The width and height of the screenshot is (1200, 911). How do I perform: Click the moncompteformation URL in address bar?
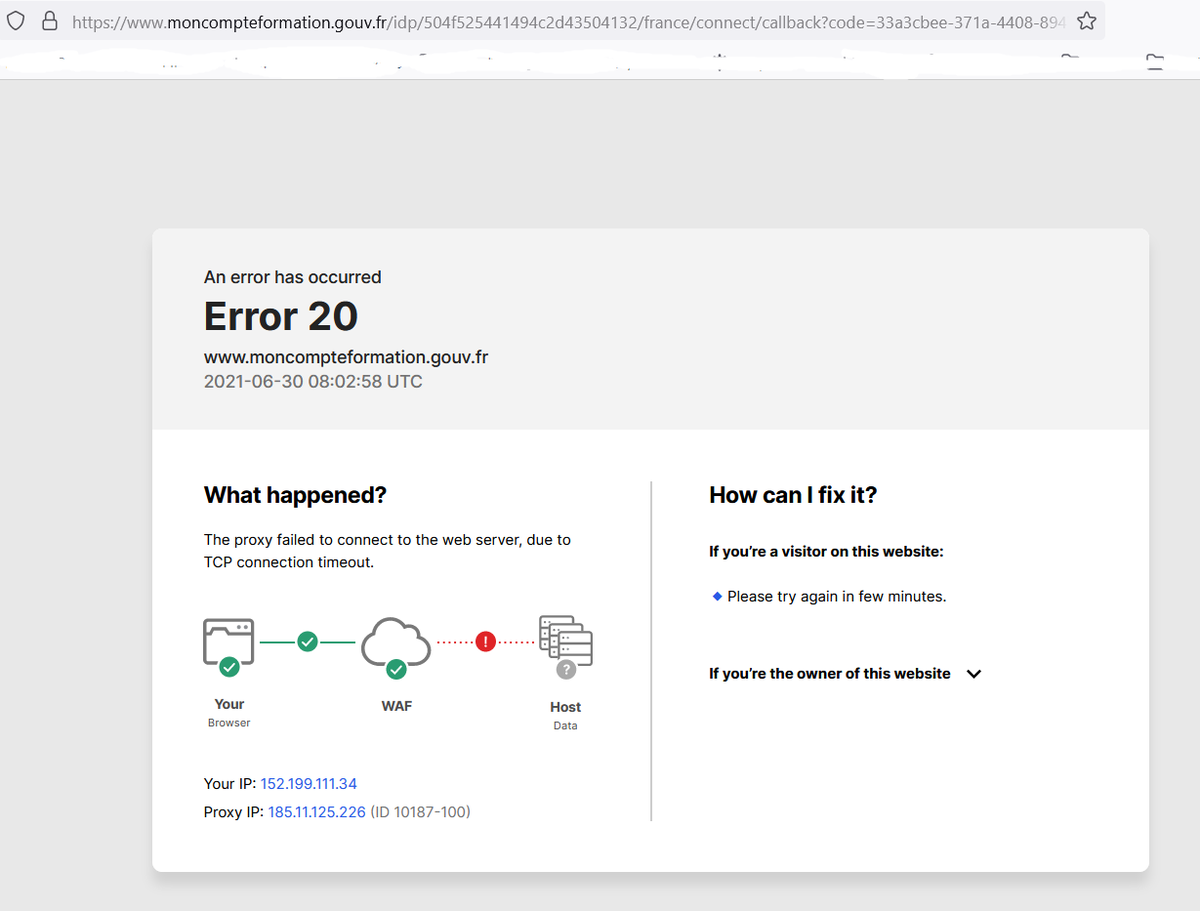tap(567, 21)
